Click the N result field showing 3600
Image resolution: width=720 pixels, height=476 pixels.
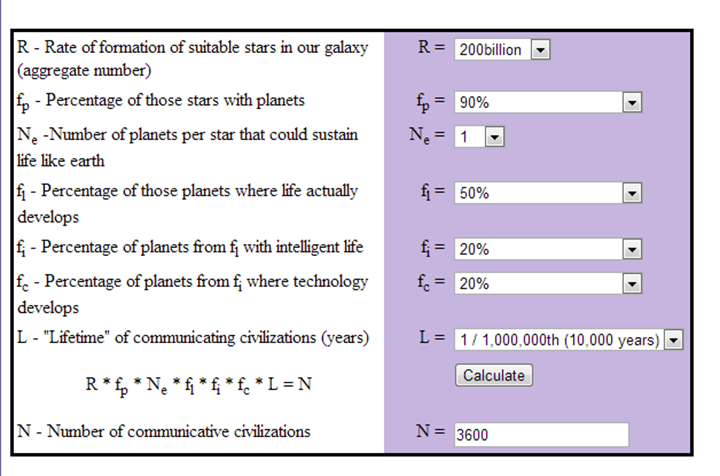541,434
